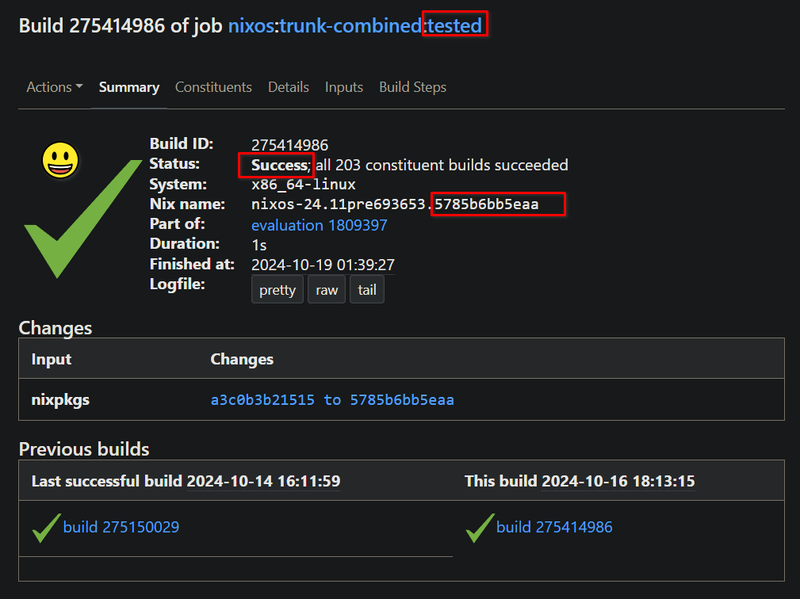Show the Build Steps tab
The image size is (800, 599).
point(413,87)
